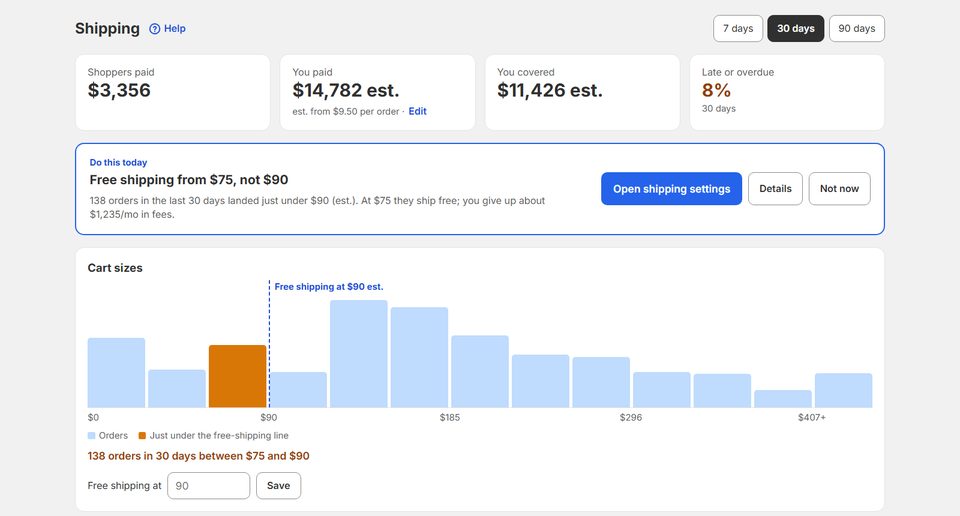
Task: Click the 'Do this today' label
Action: 118,162
